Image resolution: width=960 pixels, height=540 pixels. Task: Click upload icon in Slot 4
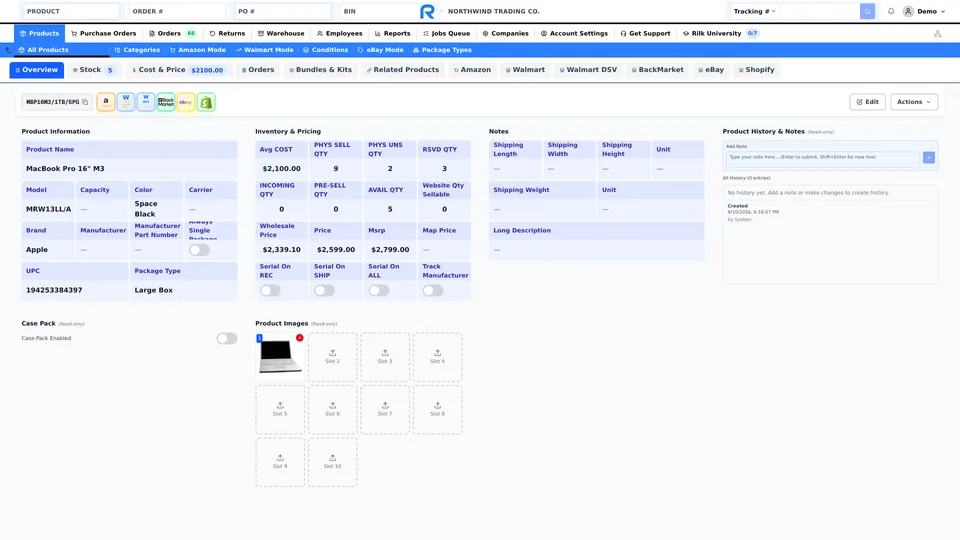click(438, 353)
